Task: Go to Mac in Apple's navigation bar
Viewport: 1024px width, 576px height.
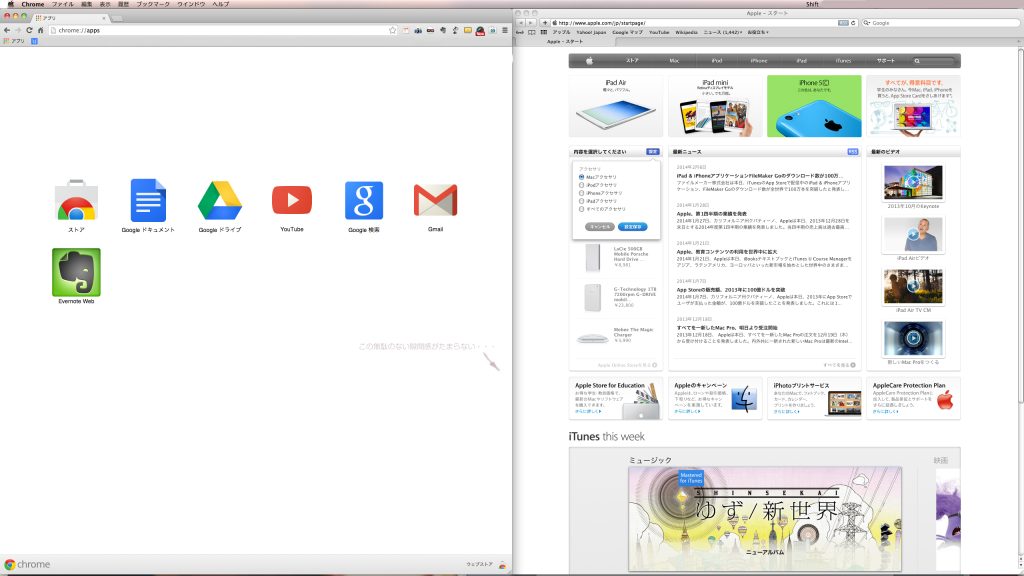Action: click(x=674, y=61)
